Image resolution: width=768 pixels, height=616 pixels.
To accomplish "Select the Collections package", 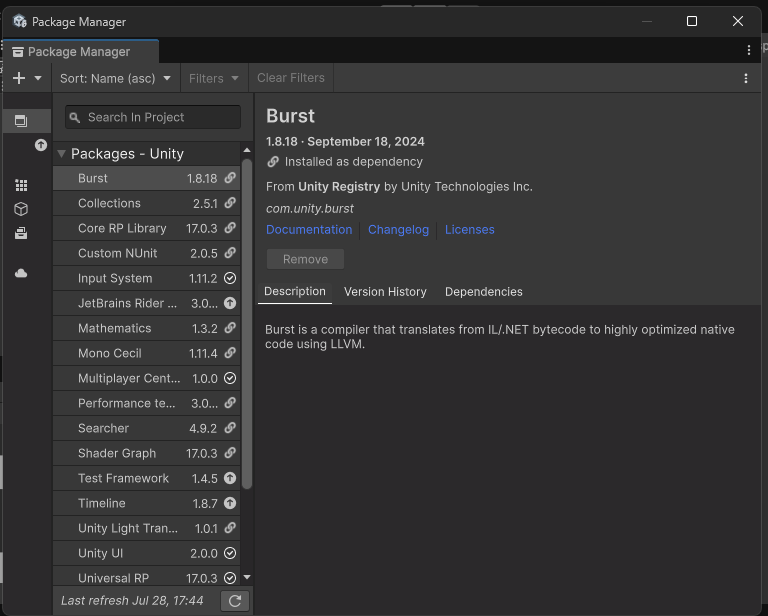I will [x=146, y=203].
